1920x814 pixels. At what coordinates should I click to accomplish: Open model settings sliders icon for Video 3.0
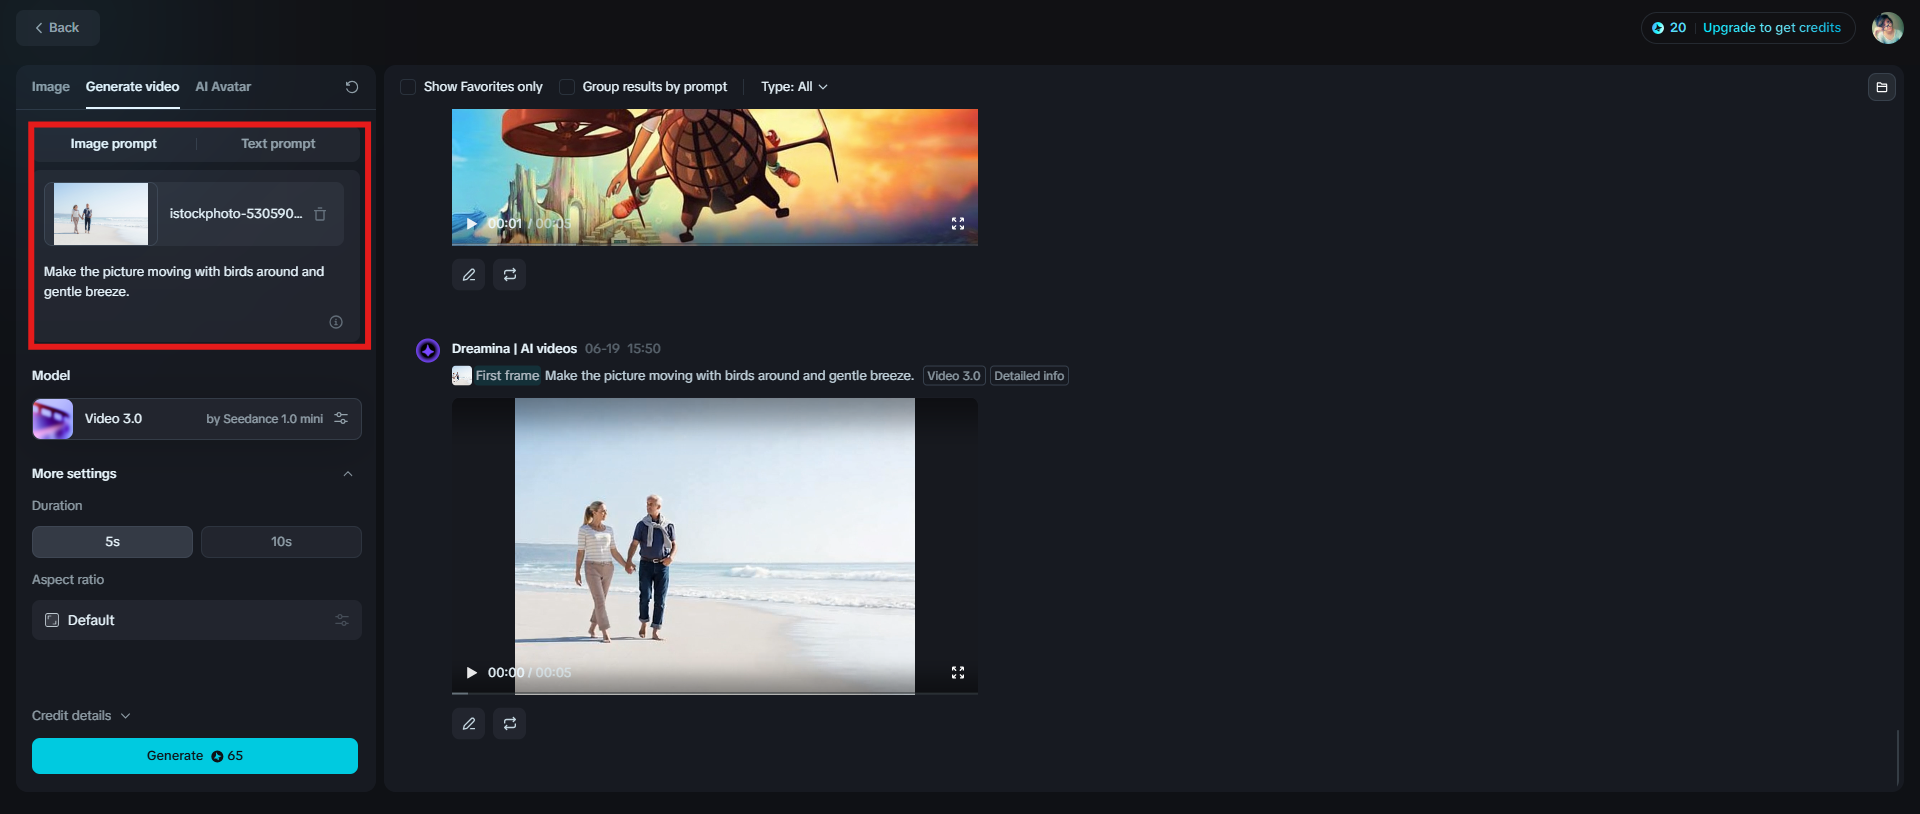point(341,418)
